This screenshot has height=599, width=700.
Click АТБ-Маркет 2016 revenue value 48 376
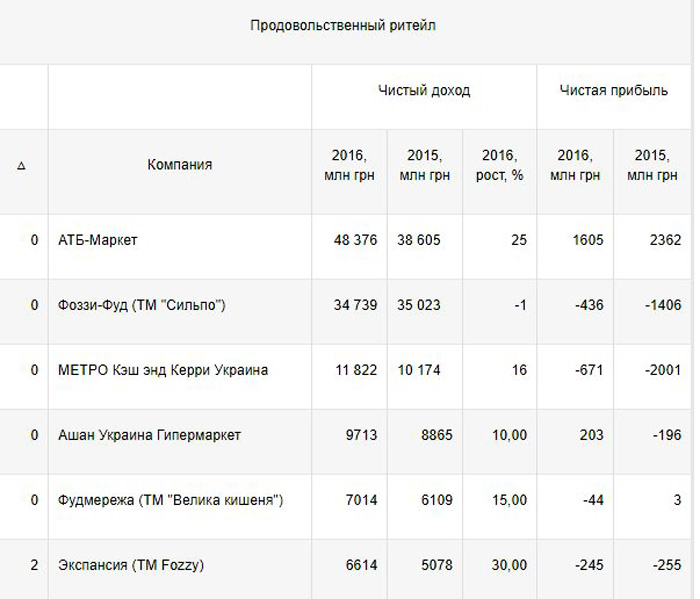click(355, 240)
